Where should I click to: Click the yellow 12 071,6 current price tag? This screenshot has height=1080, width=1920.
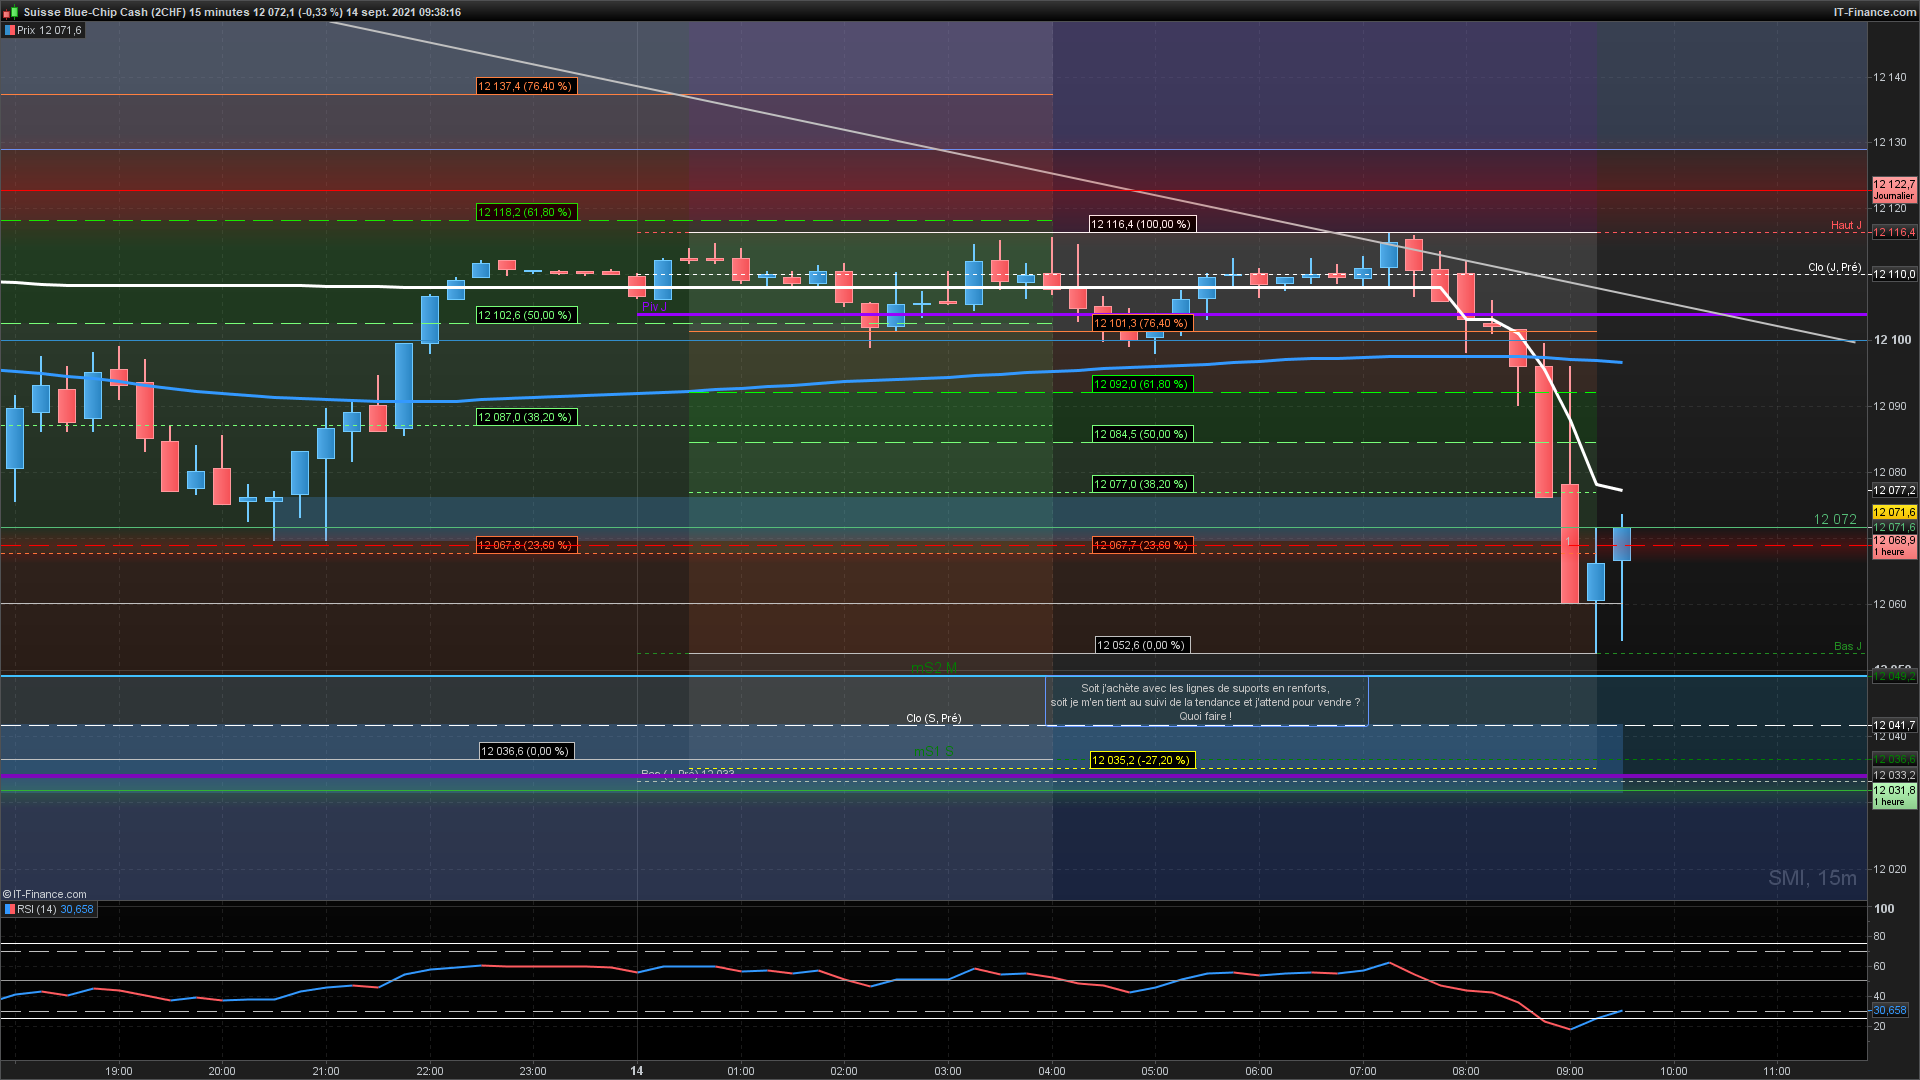[1893, 512]
